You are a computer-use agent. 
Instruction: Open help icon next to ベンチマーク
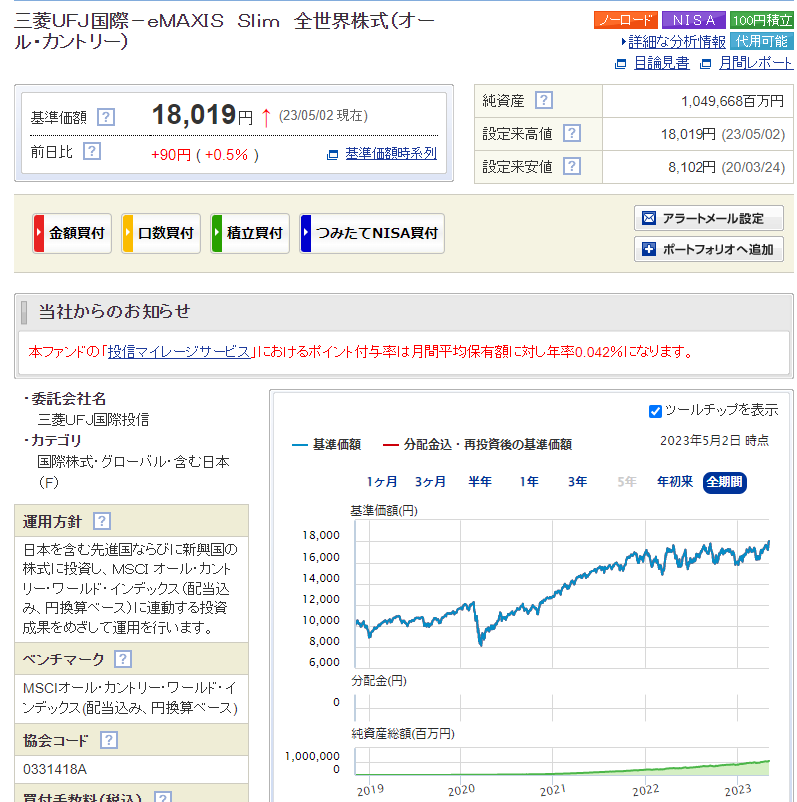click(123, 659)
